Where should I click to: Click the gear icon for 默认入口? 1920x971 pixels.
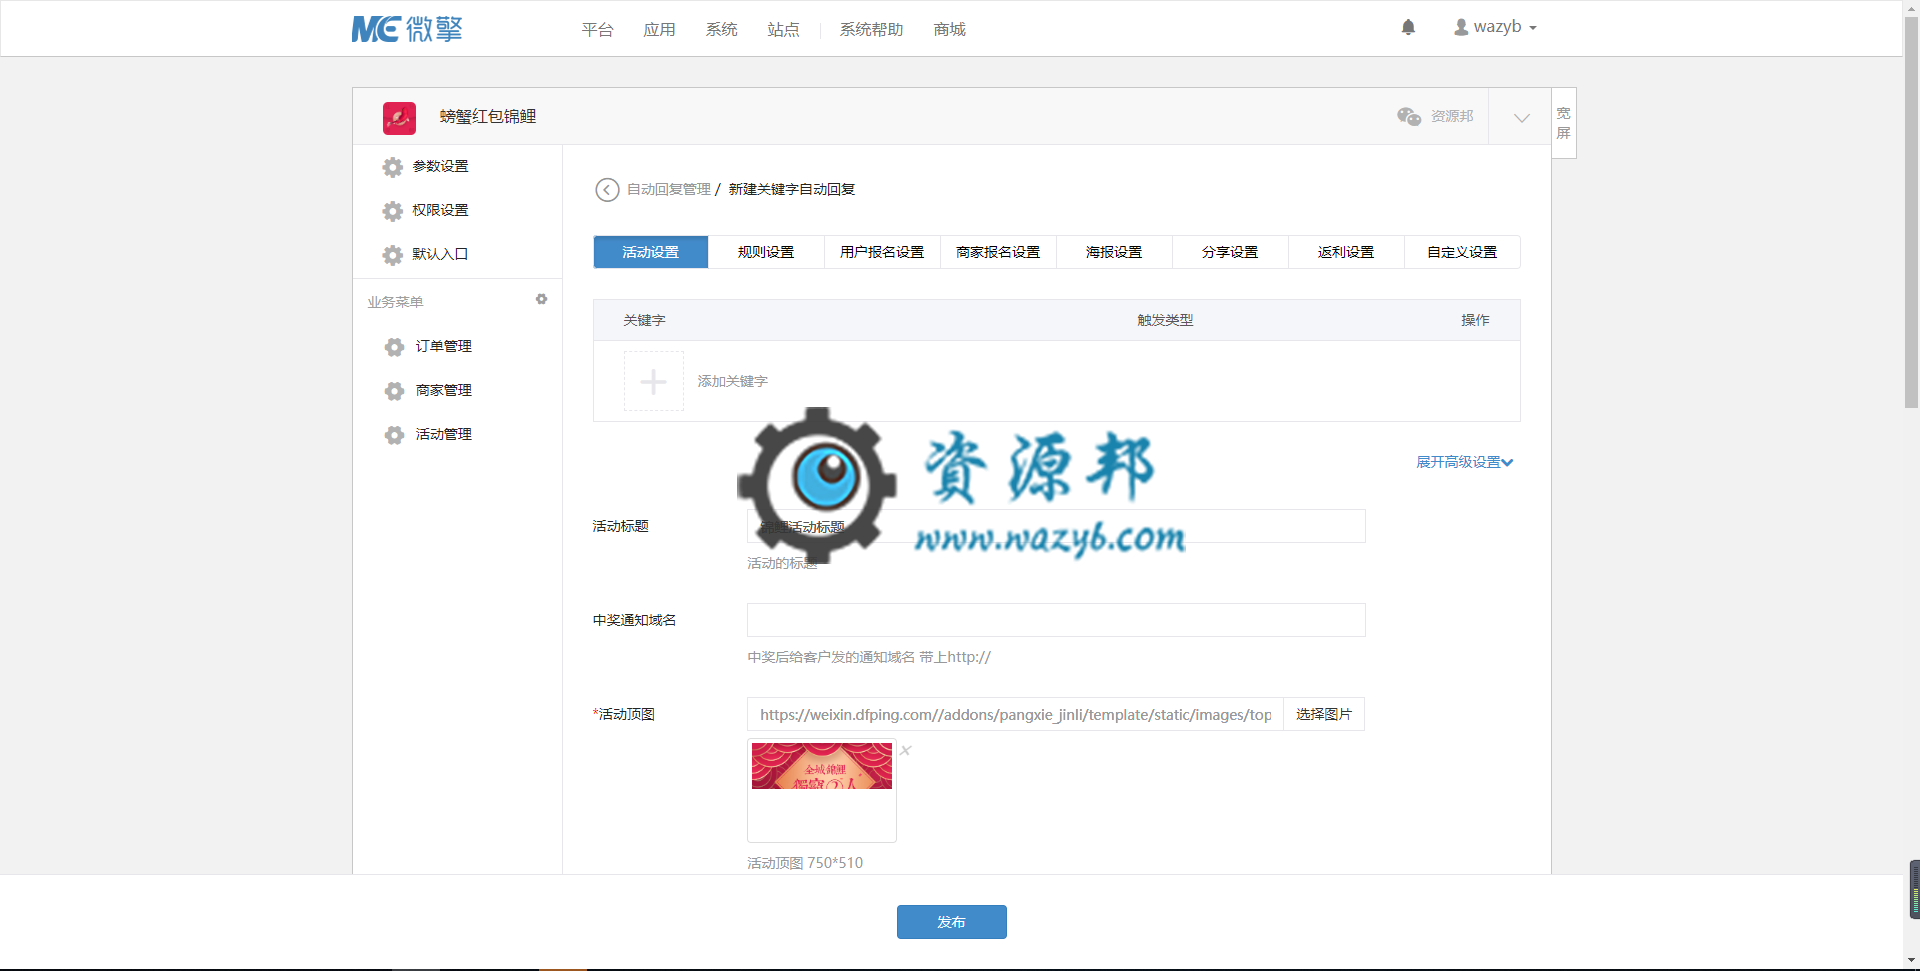pyautogui.click(x=393, y=255)
